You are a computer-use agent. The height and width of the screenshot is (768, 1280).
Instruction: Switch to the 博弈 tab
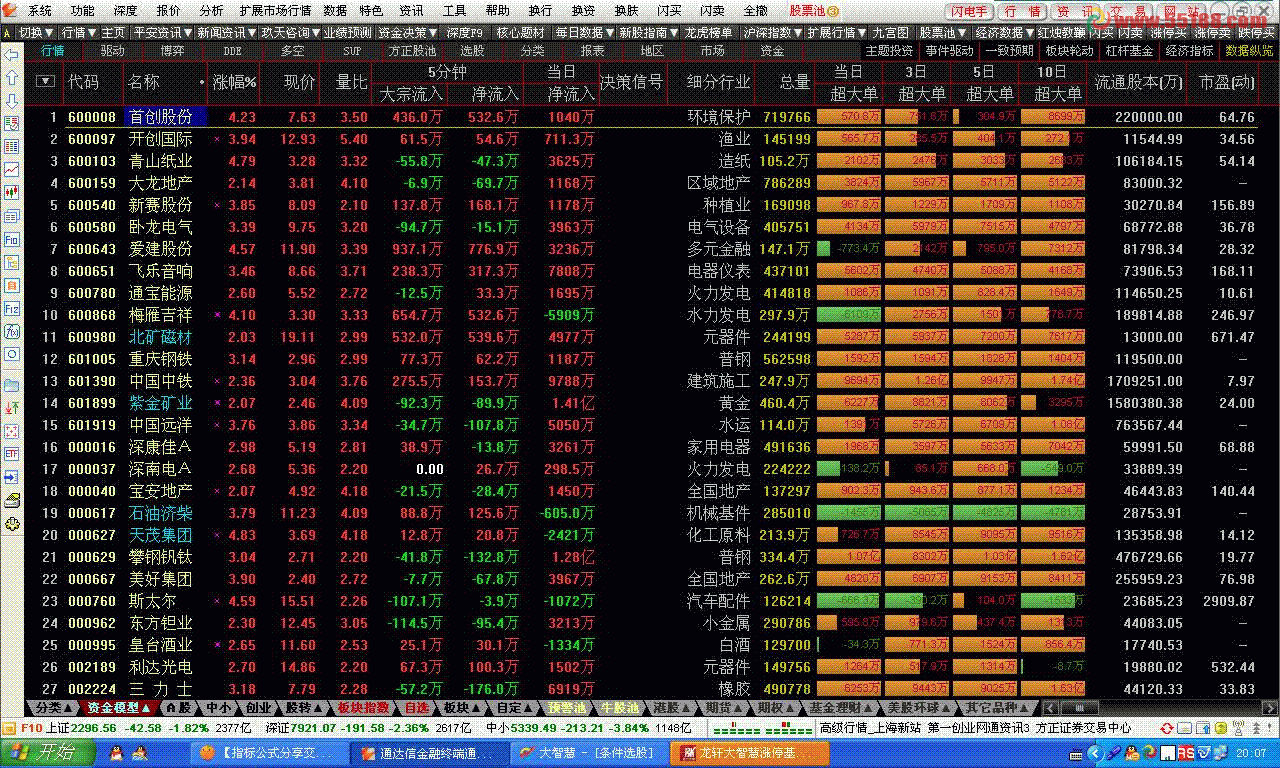click(x=172, y=51)
